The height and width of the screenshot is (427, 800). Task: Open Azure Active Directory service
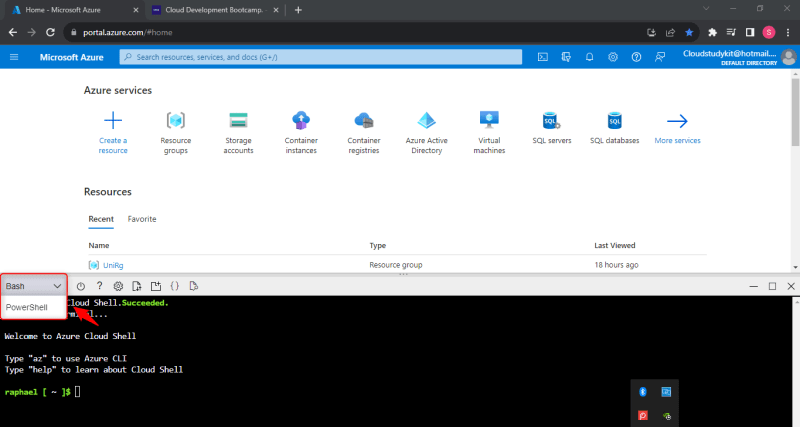(427, 133)
